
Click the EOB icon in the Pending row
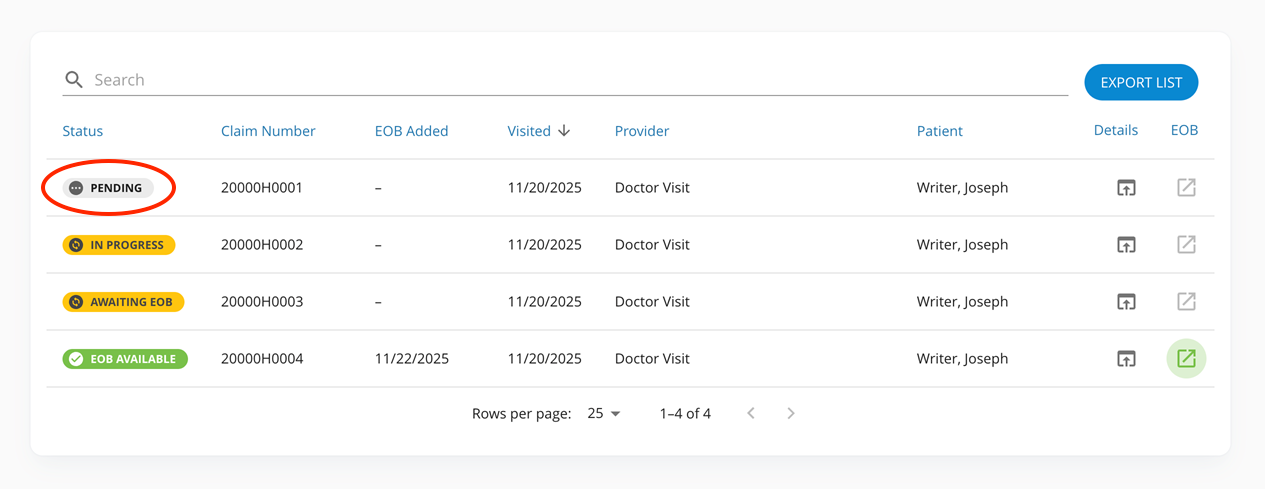(1186, 188)
